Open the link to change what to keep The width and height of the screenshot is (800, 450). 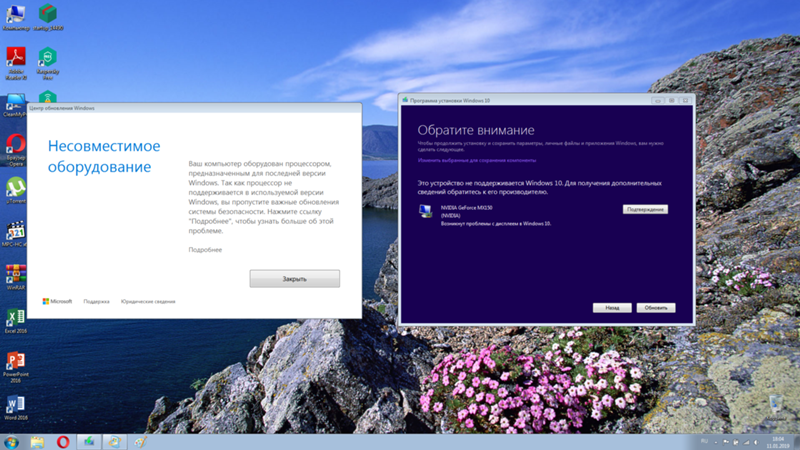477,160
